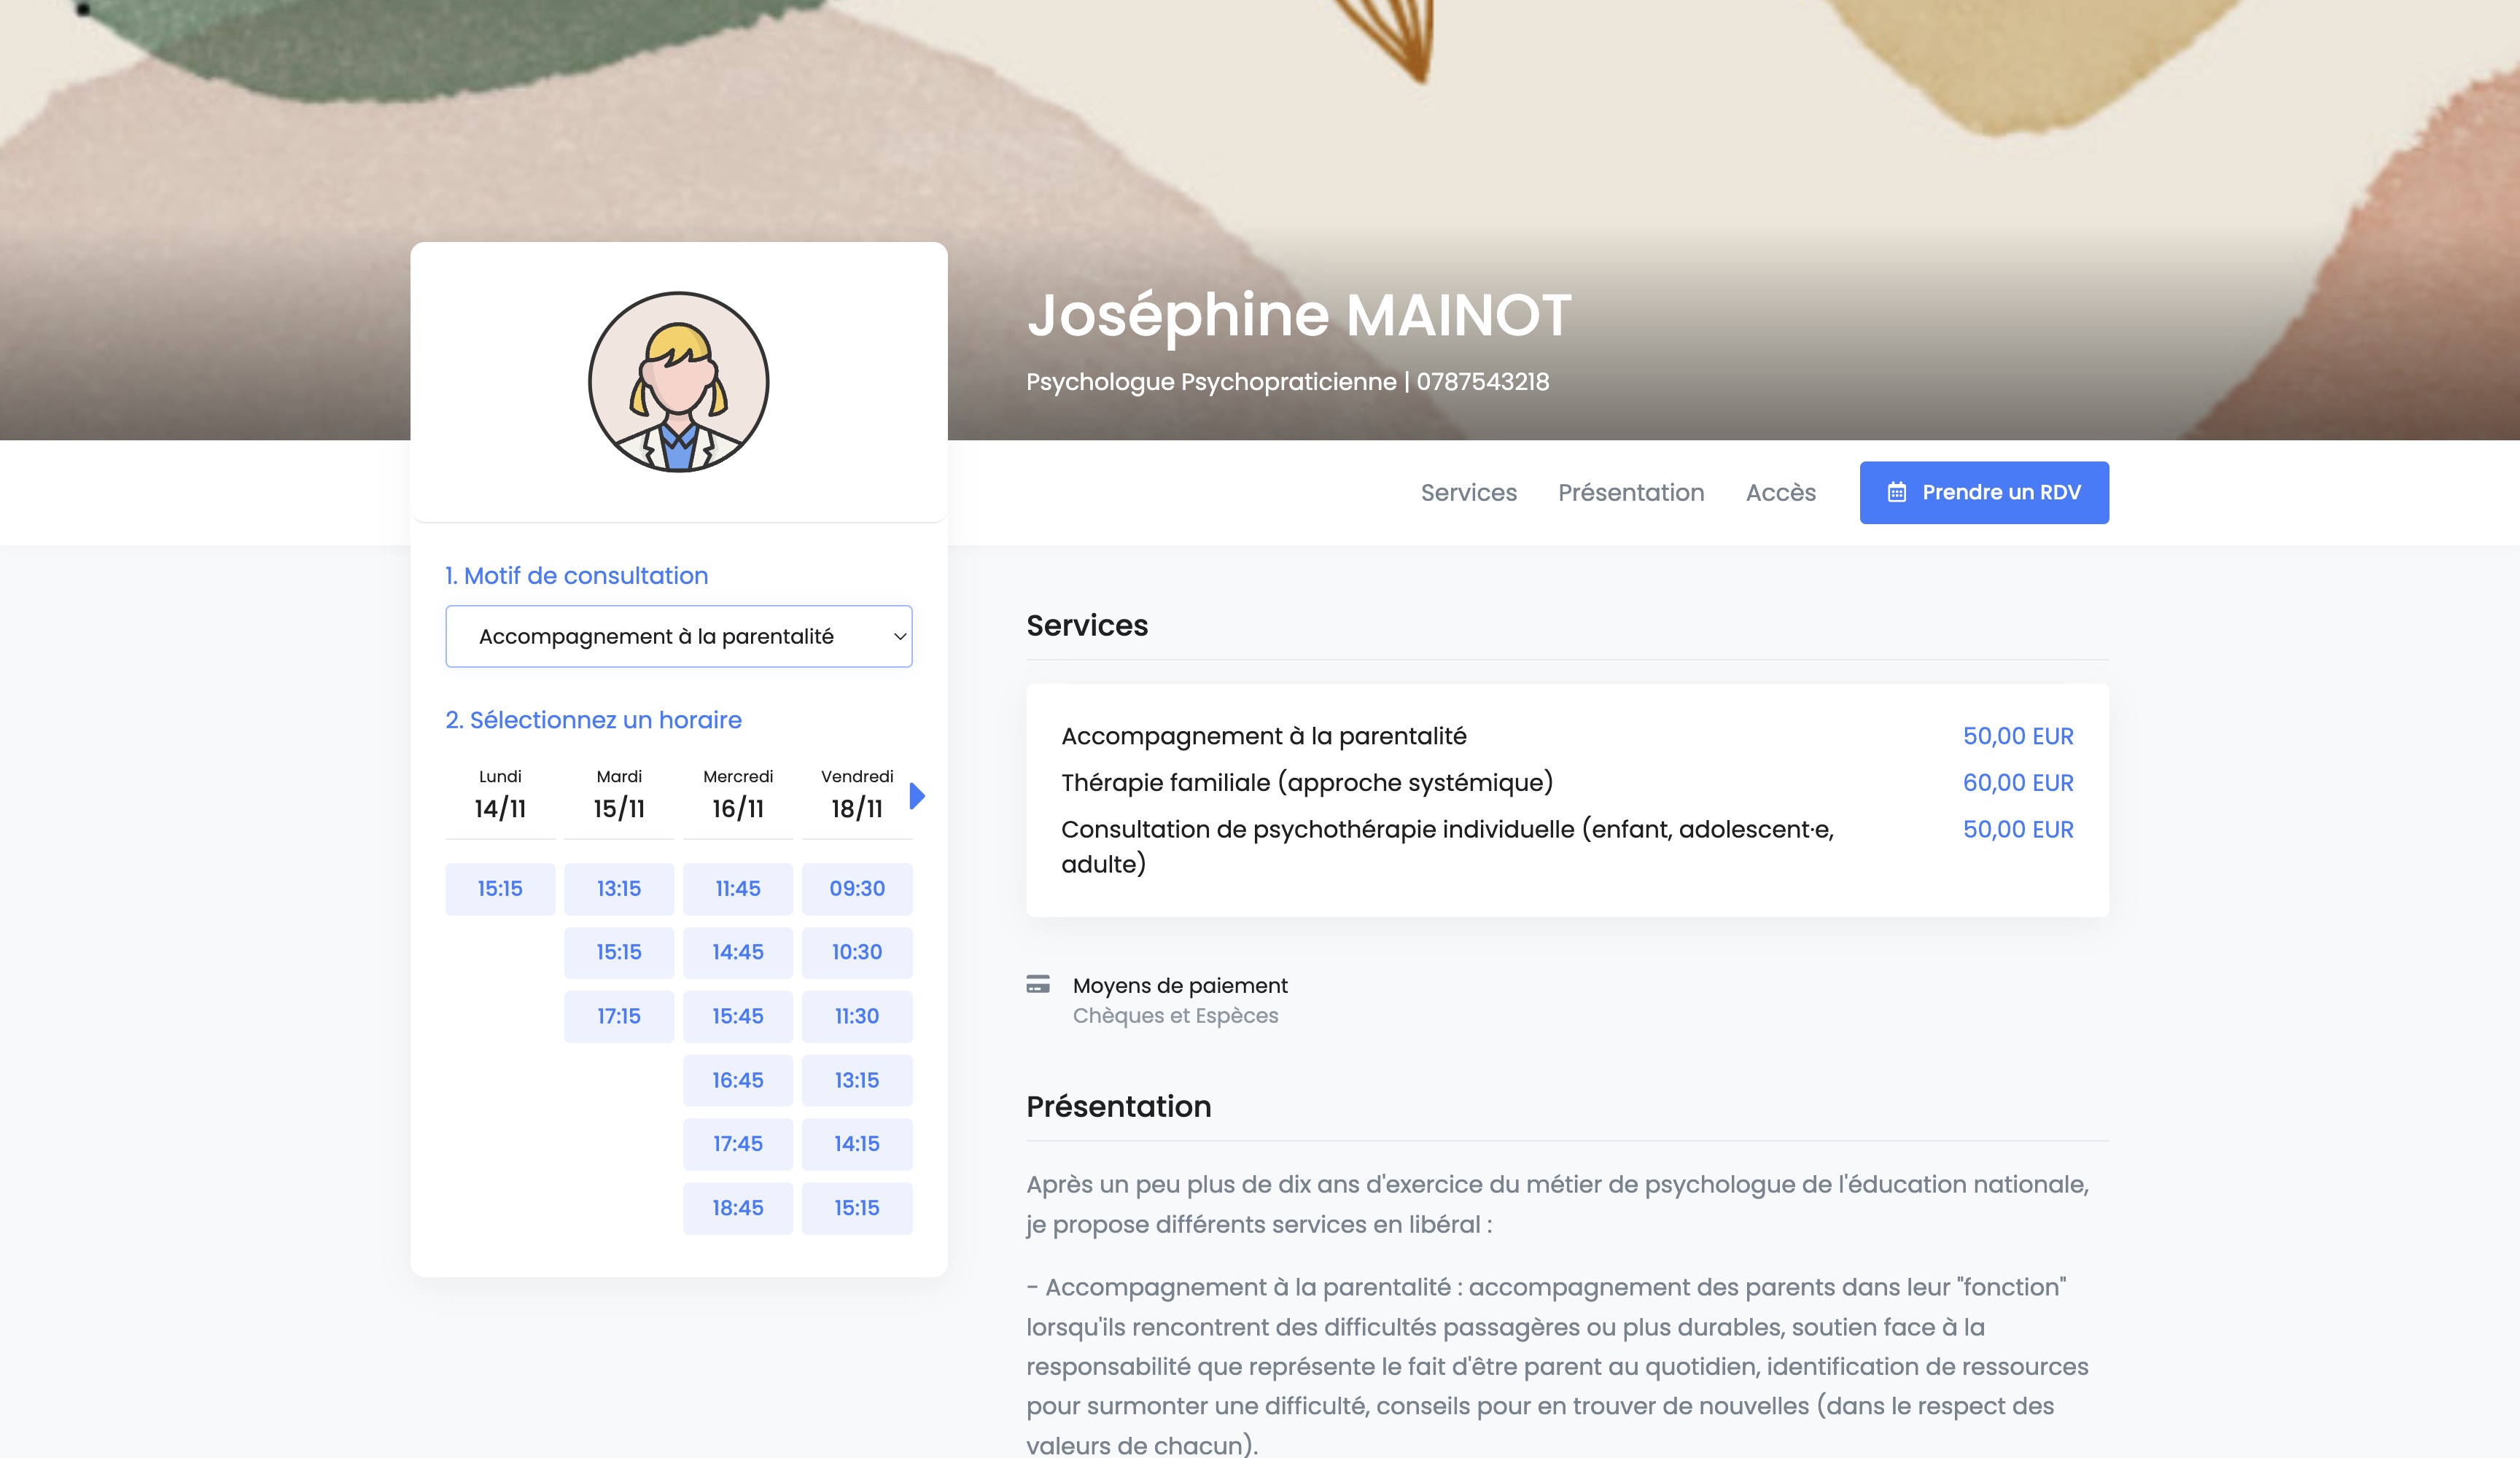Click the Prendre un RDV button
The height and width of the screenshot is (1458, 2520).
(x=1984, y=492)
